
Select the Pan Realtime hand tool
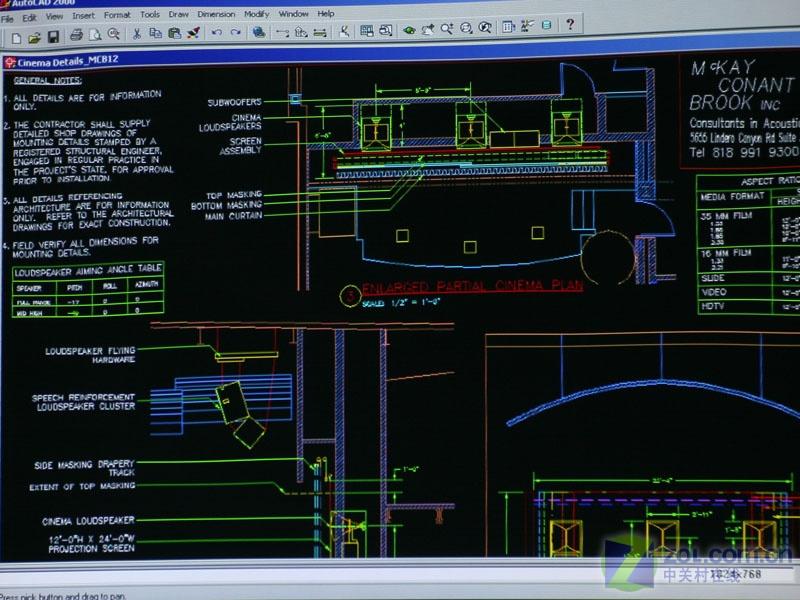[428, 30]
